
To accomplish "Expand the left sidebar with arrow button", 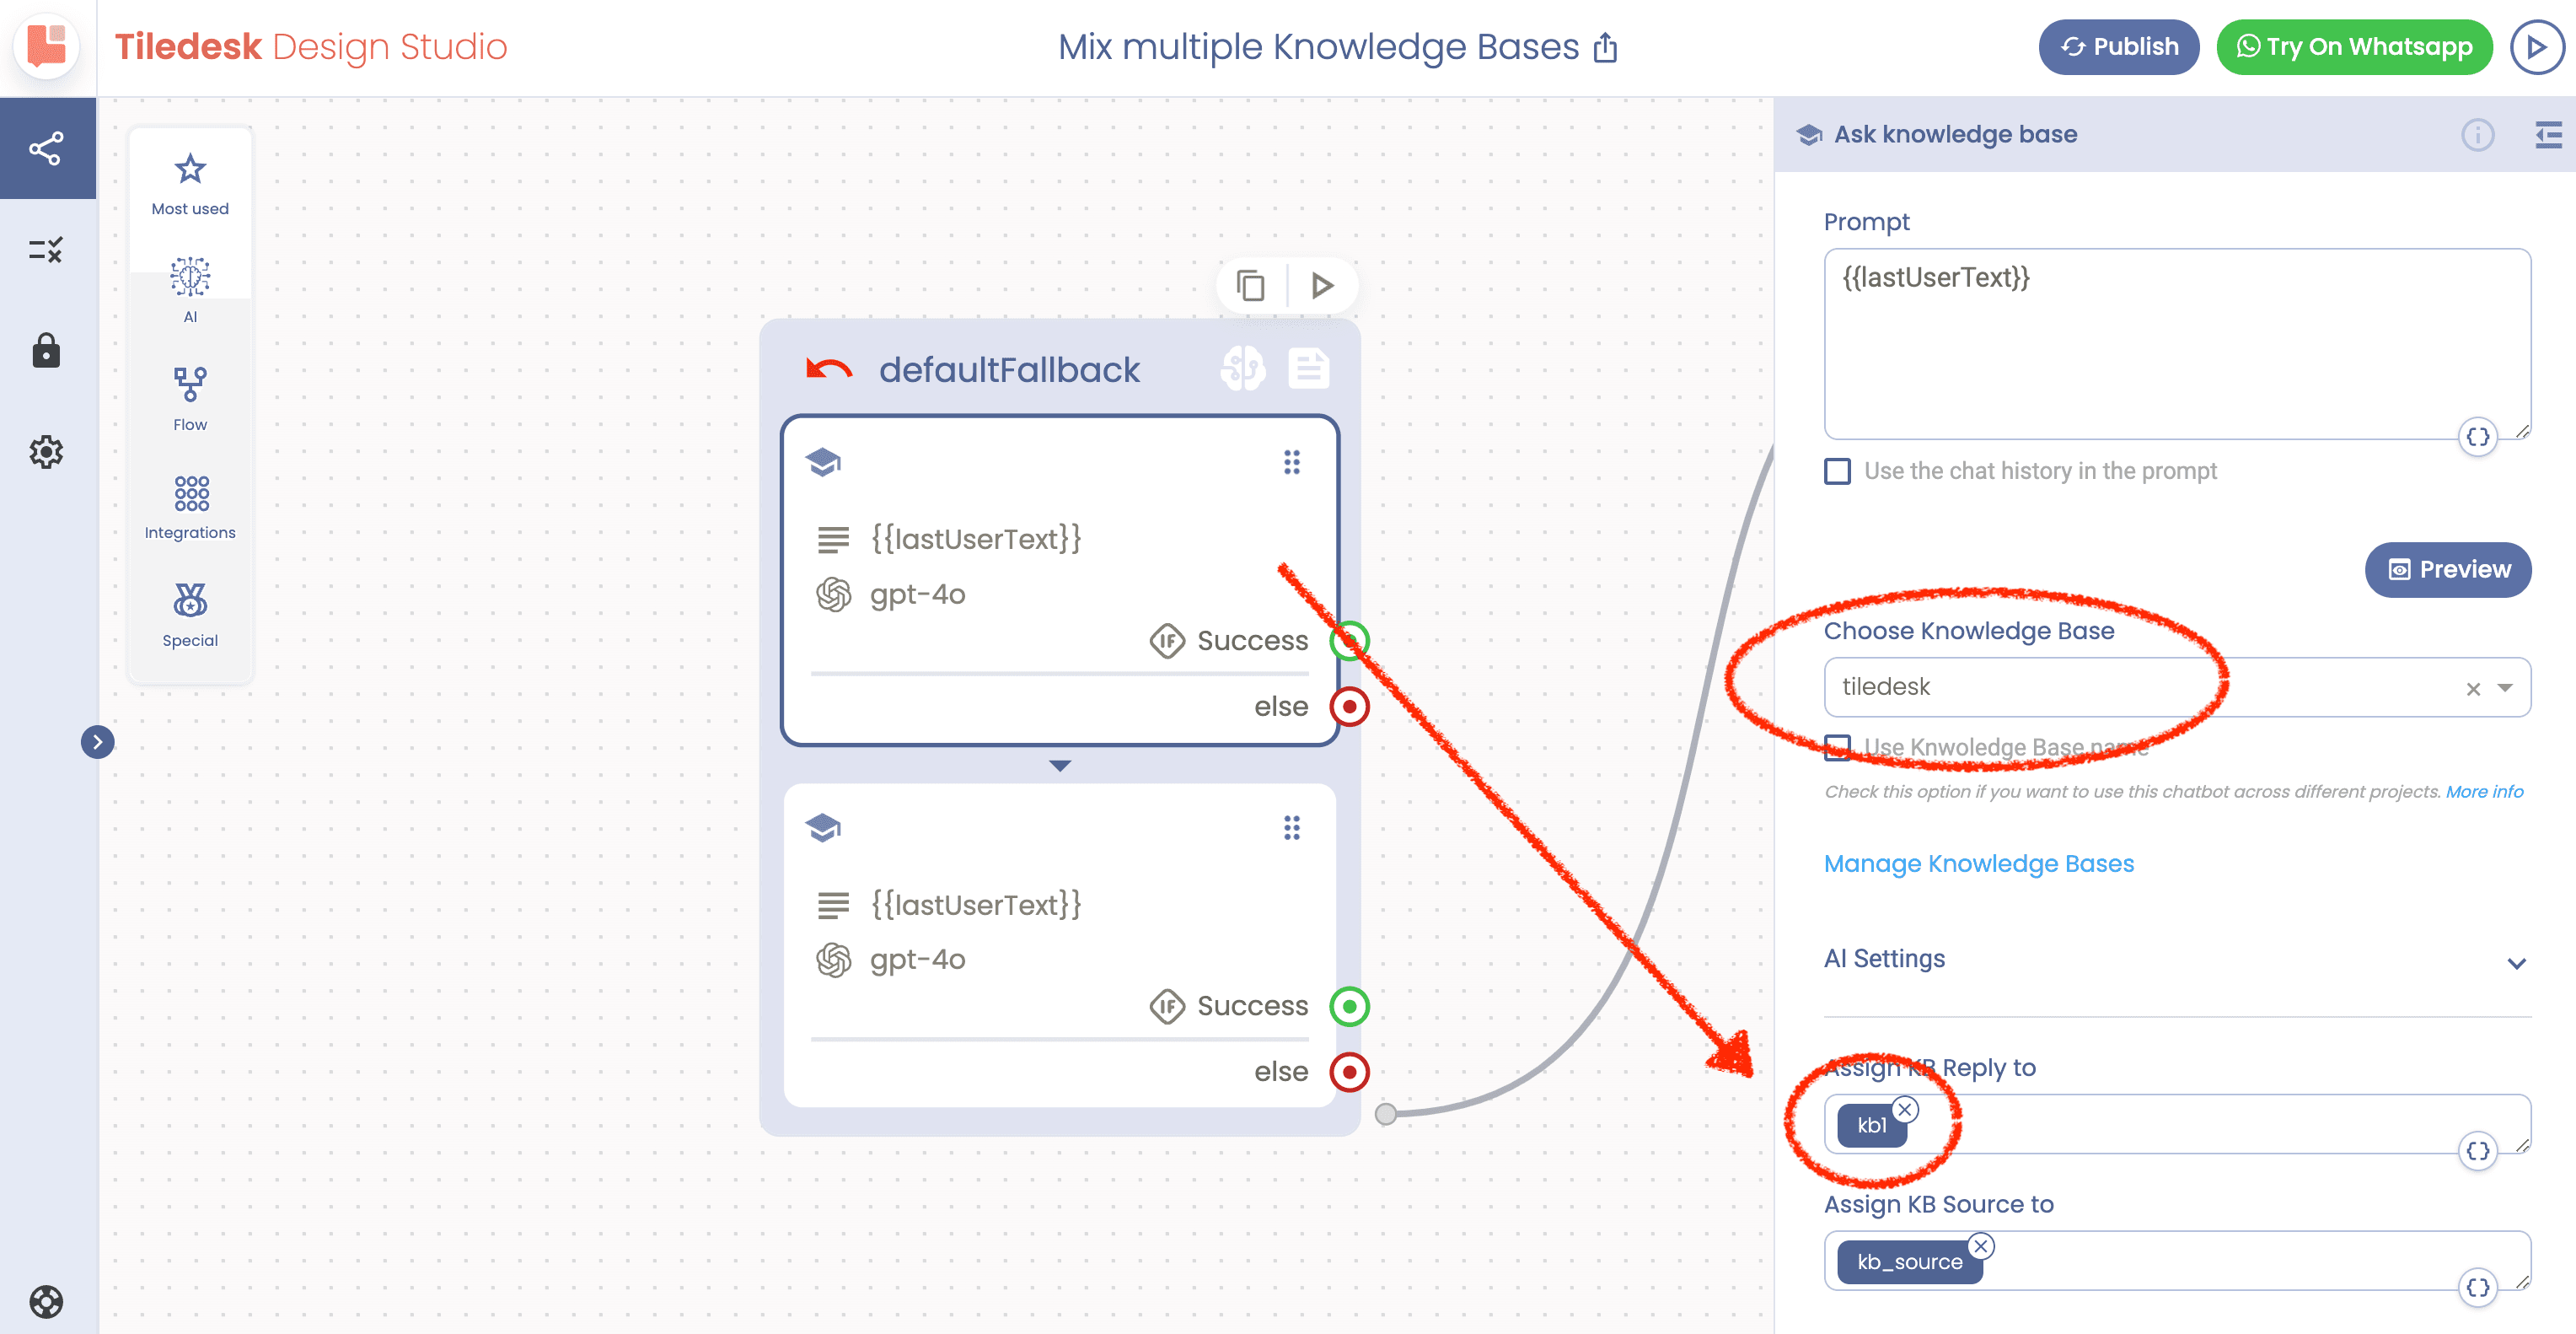I will pos(97,742).
